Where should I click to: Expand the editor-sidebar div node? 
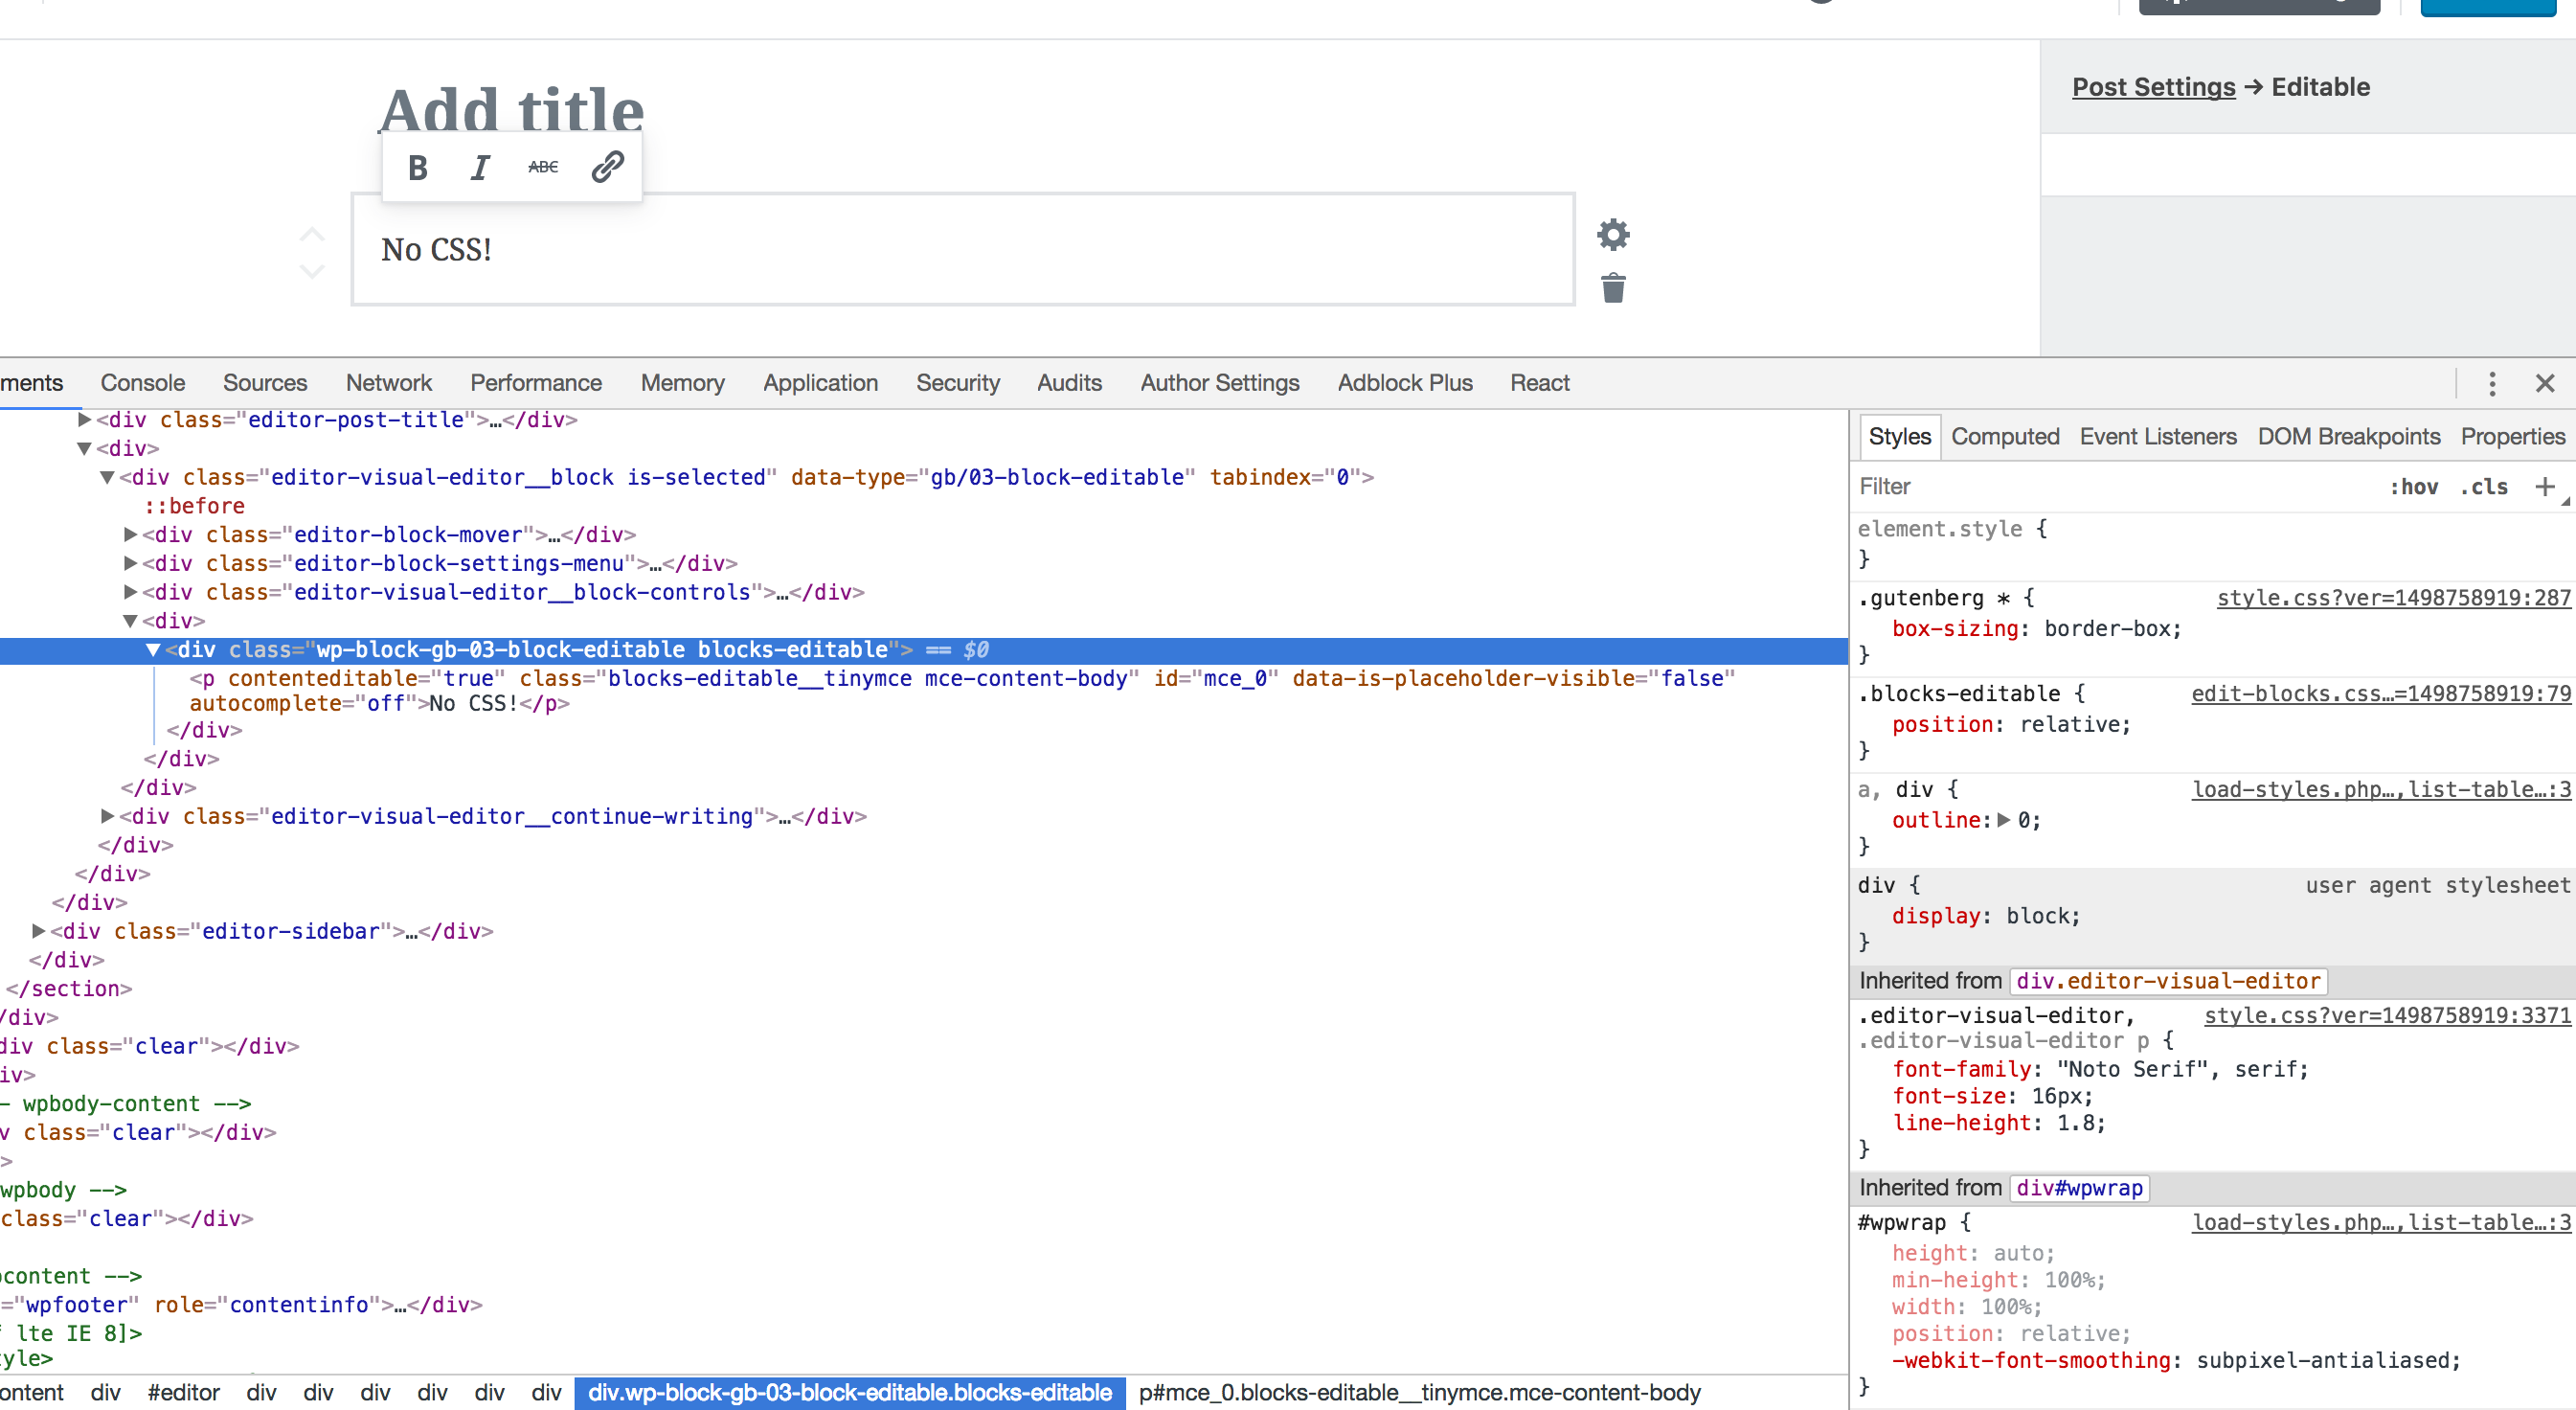[x=39, y=931]
